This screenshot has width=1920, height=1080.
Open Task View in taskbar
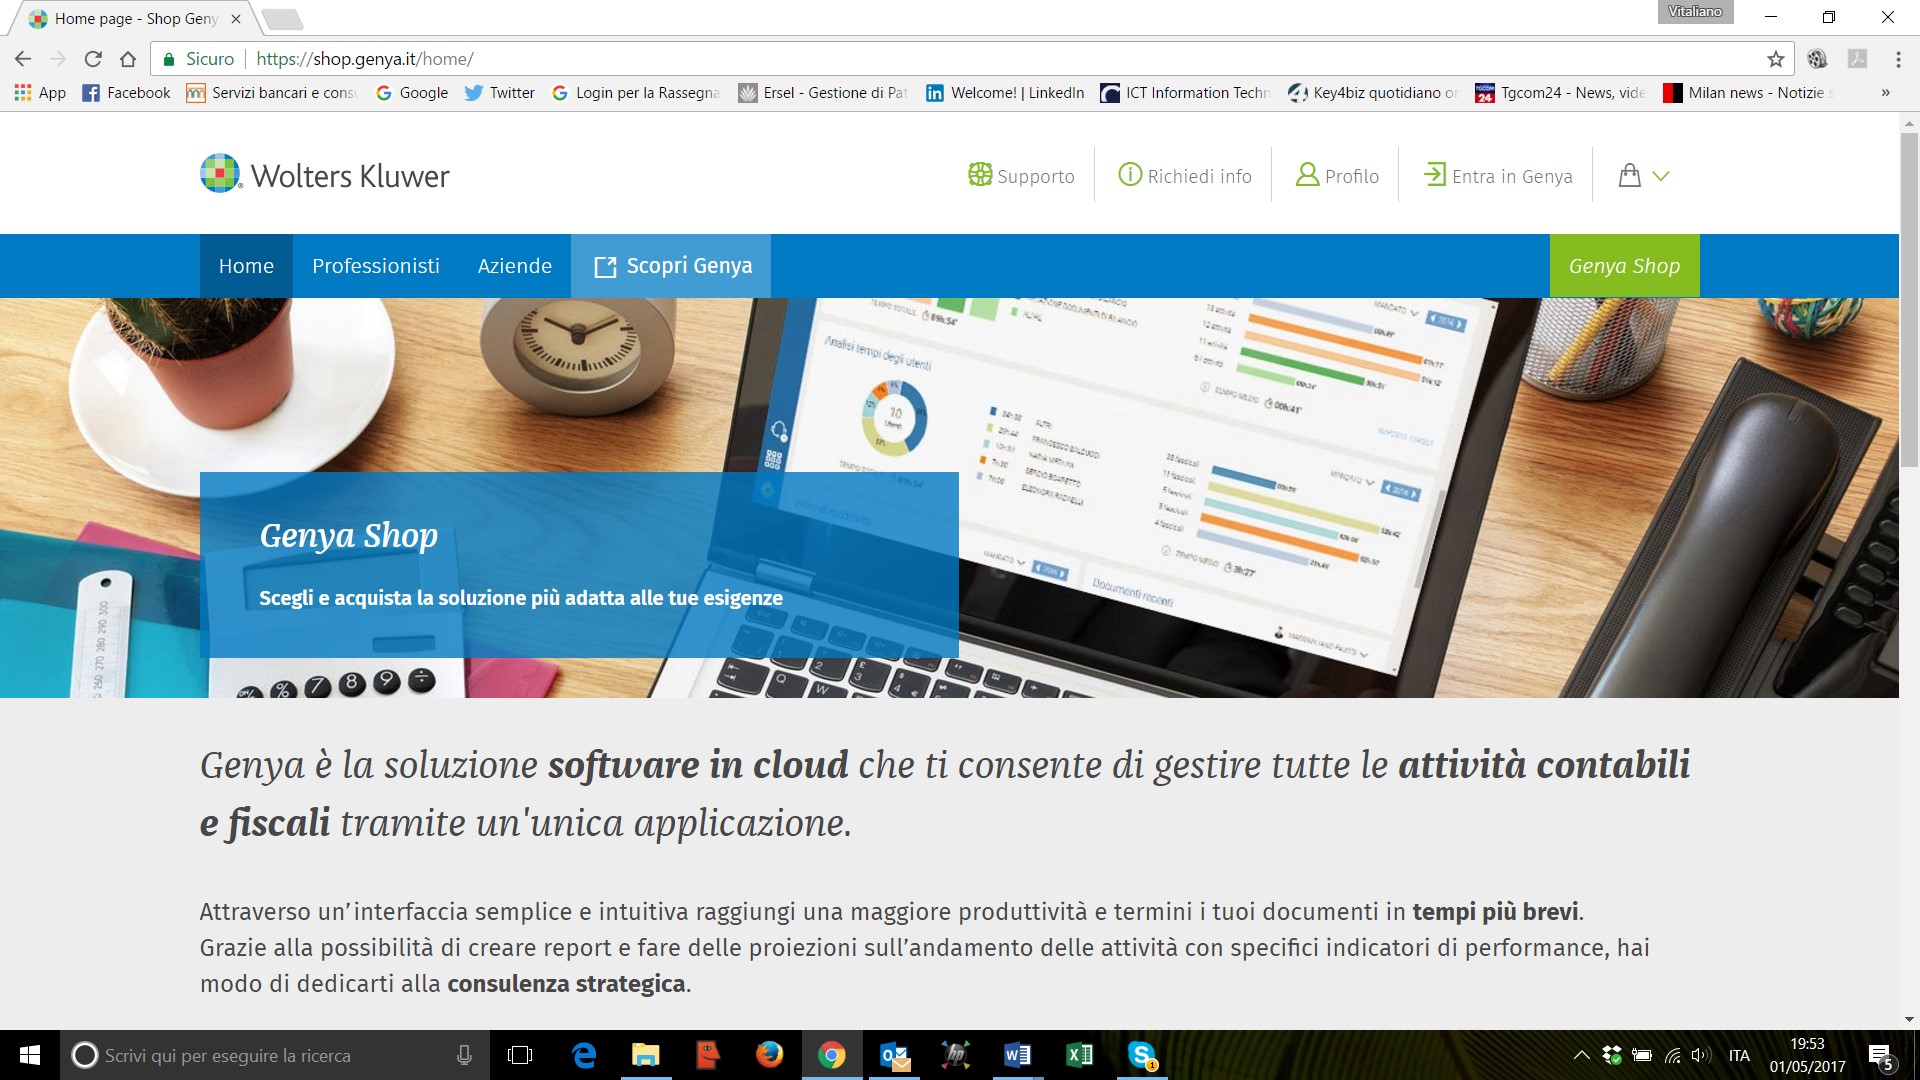pos(520,1055)
